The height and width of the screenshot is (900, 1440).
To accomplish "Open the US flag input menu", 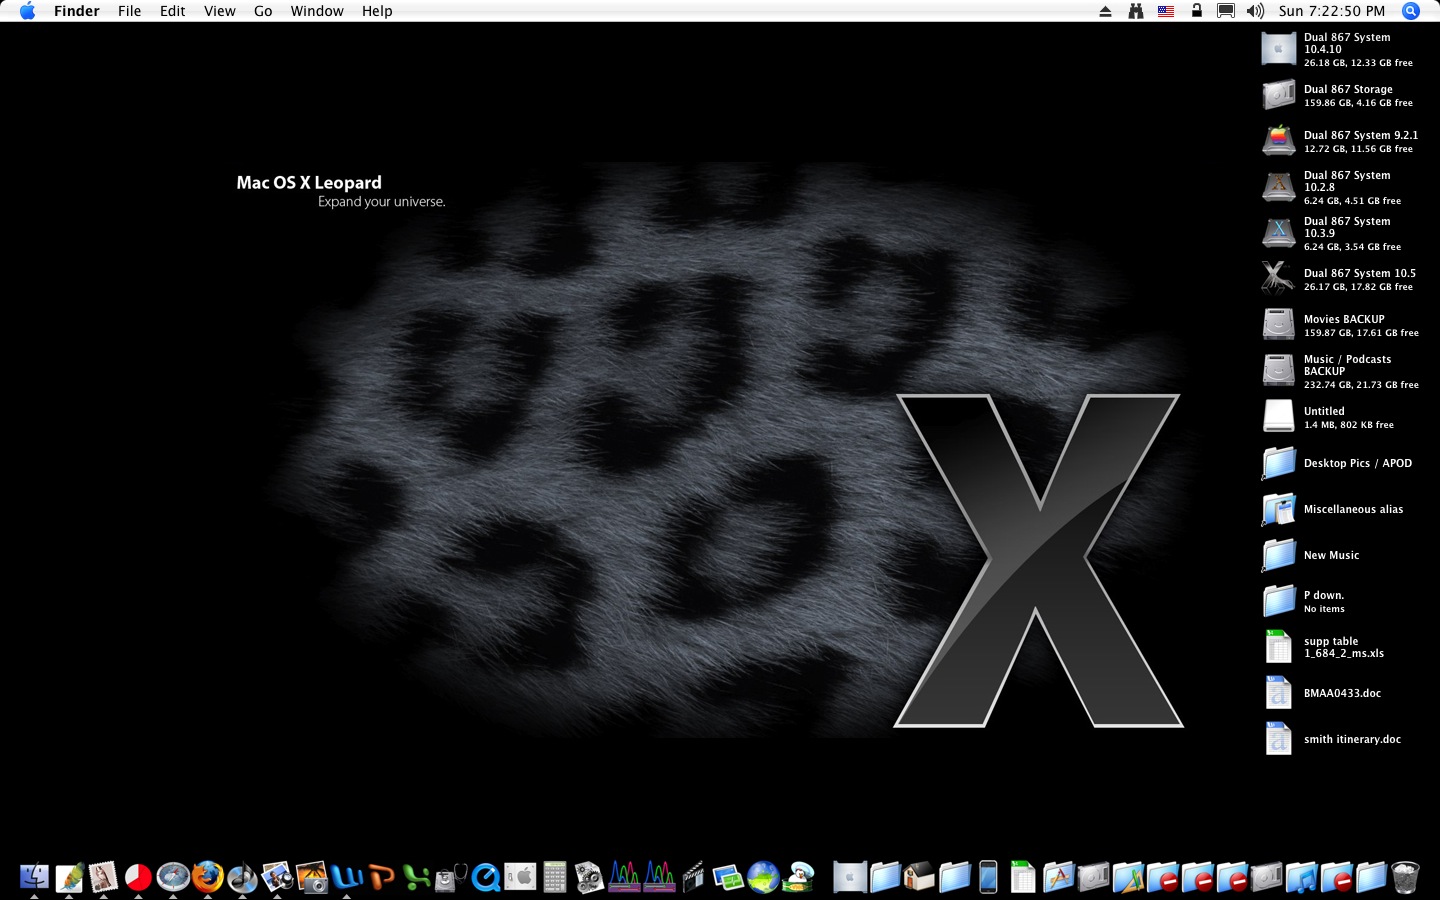I will 1166,11.
